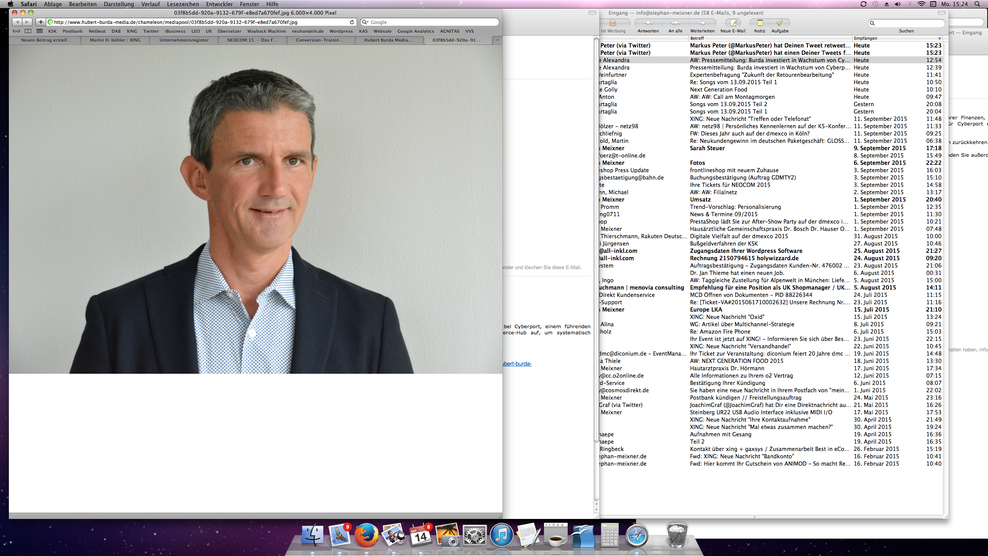Click the Weiterleiten forward button

point(702,25)
